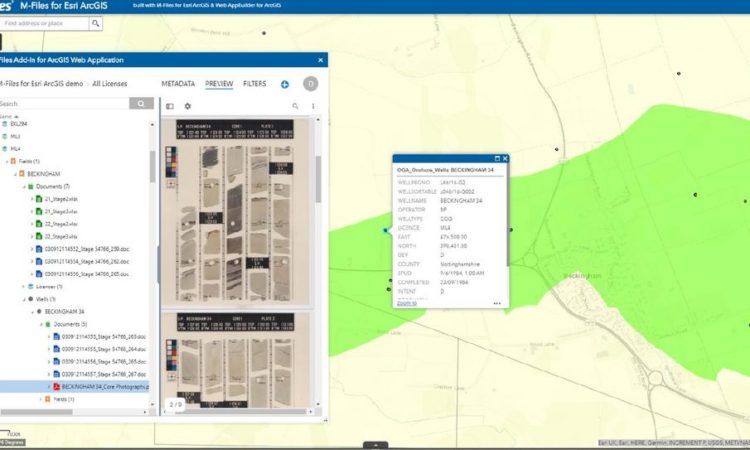Open preview settings gear icon

188,106
